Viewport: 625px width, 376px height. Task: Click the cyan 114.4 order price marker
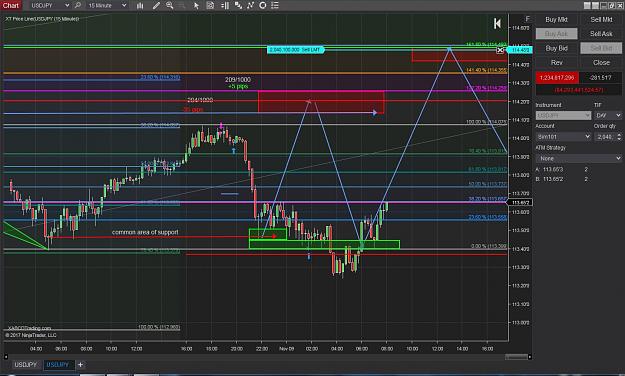520,50
